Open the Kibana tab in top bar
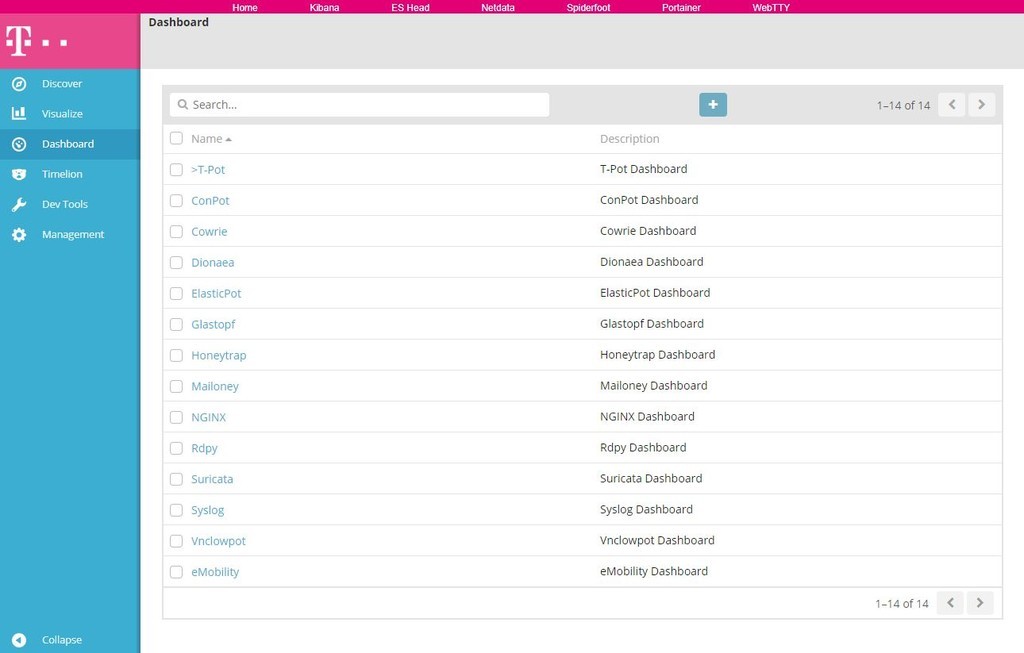The image size is (1024, 653). point(325,8)
